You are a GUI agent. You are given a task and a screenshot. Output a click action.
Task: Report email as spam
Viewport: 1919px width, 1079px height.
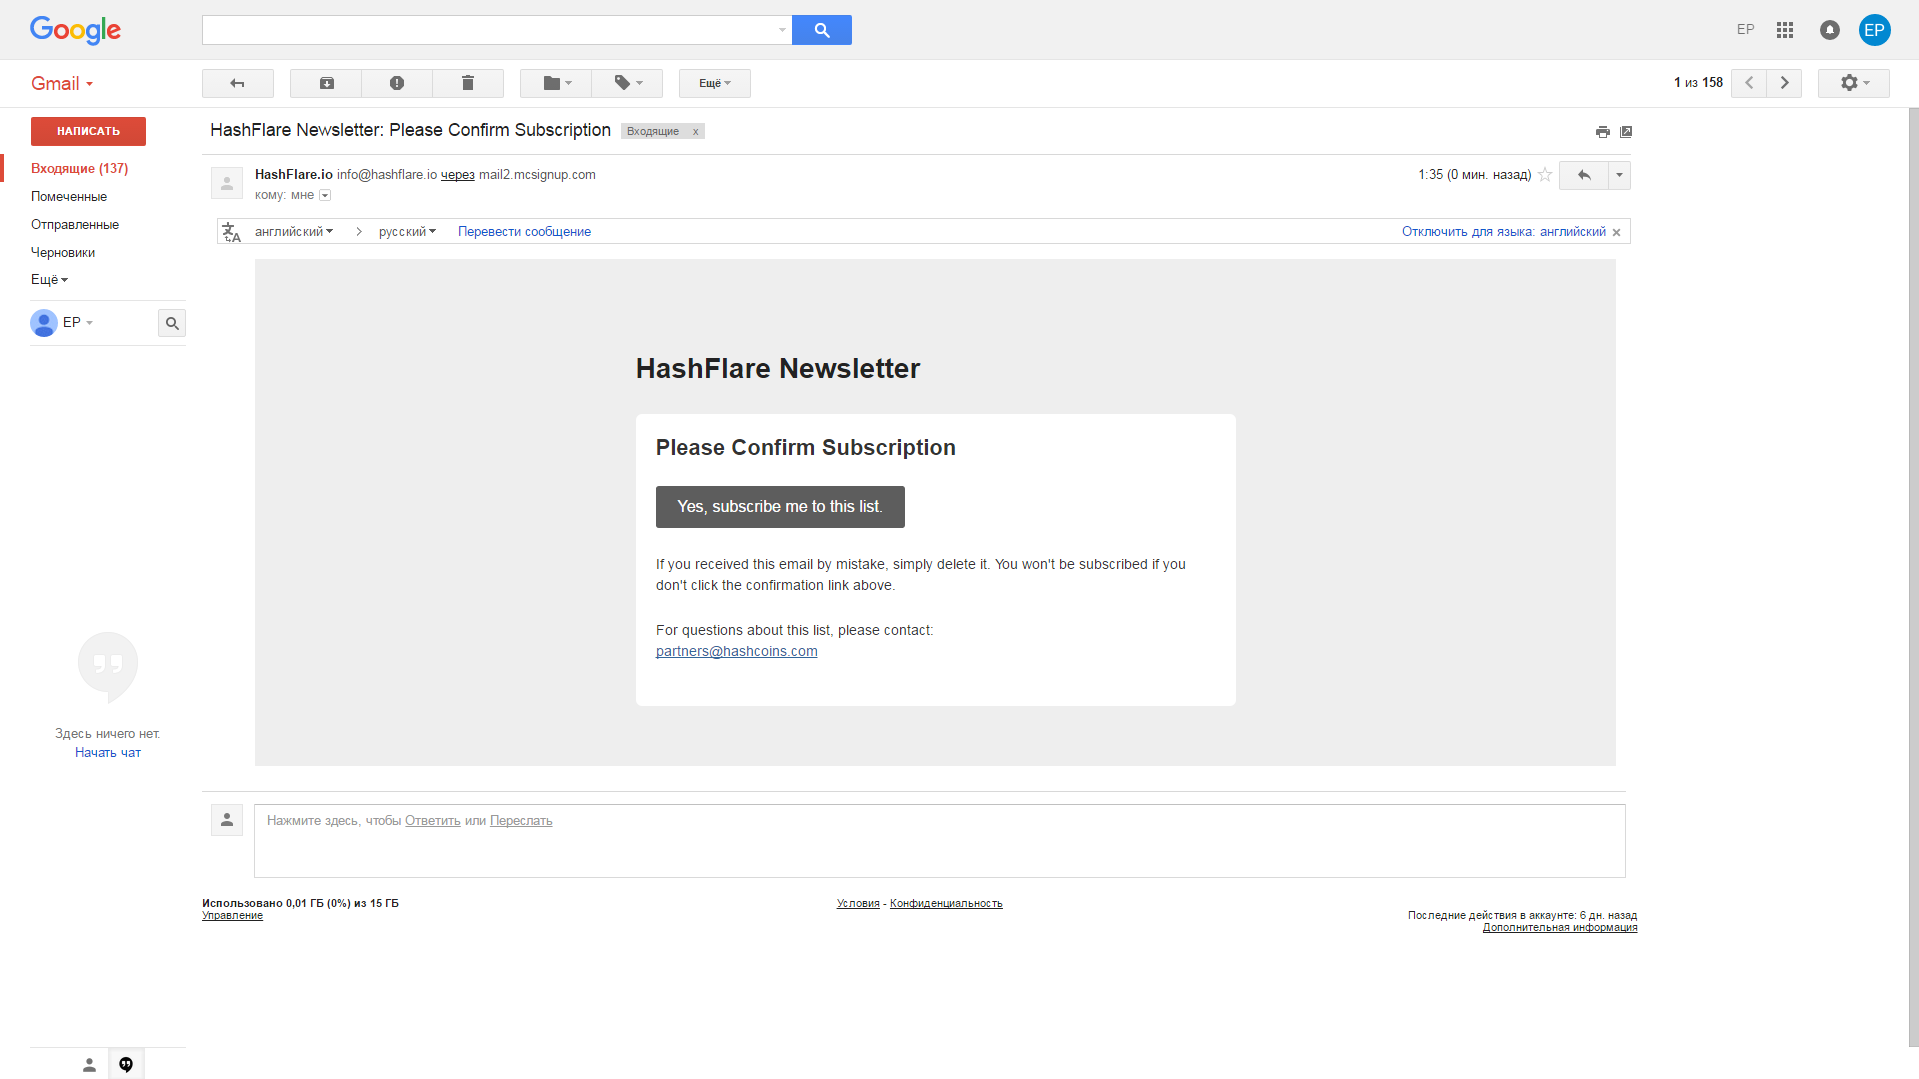[x=397, y=83]
